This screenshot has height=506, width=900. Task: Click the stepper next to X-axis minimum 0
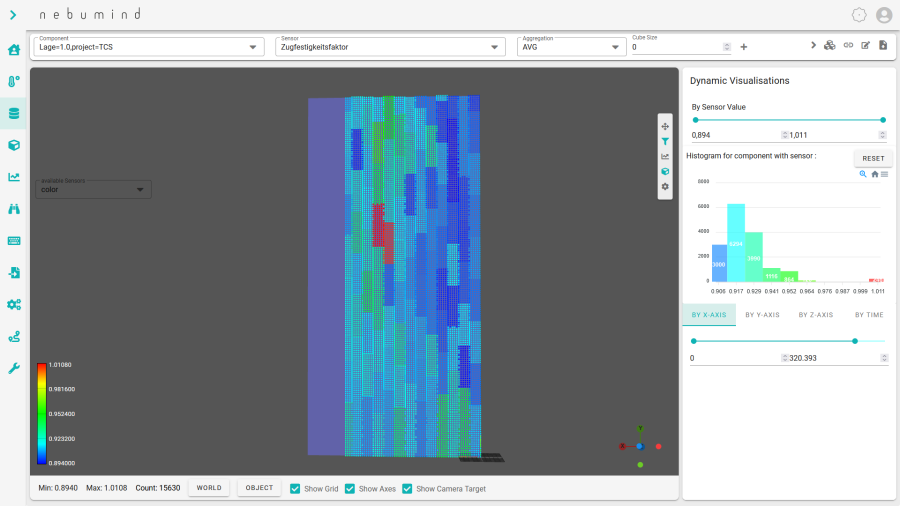pyautogui.click(x=785, y=358)
